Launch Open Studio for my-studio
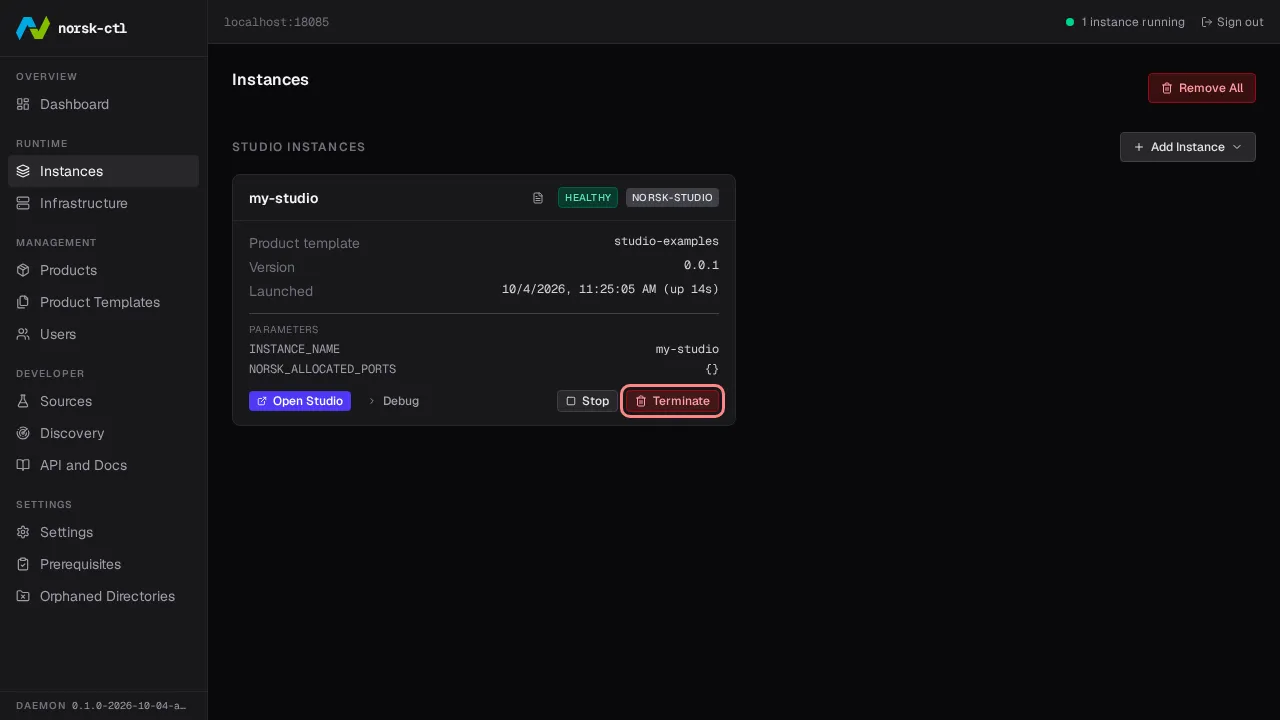This screenshot has width=1280, height=720. tap(300, 401)
